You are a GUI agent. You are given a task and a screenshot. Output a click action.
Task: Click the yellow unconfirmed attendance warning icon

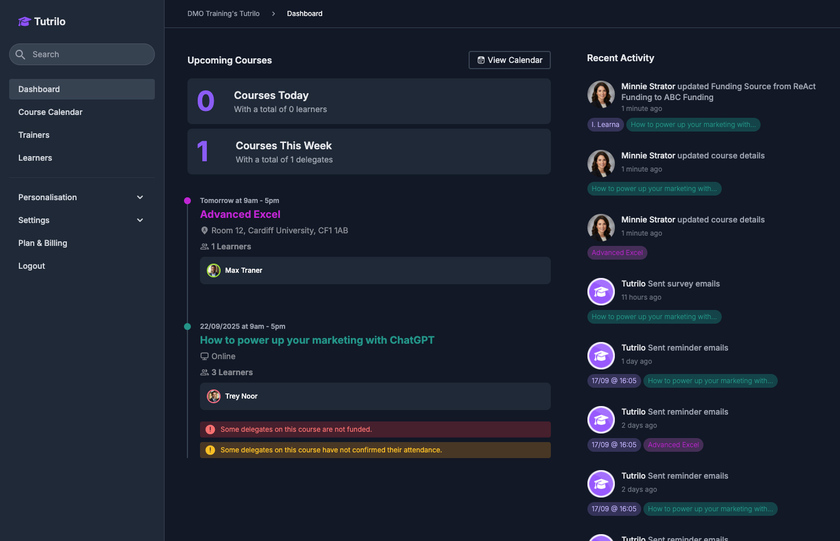point(210,450)
